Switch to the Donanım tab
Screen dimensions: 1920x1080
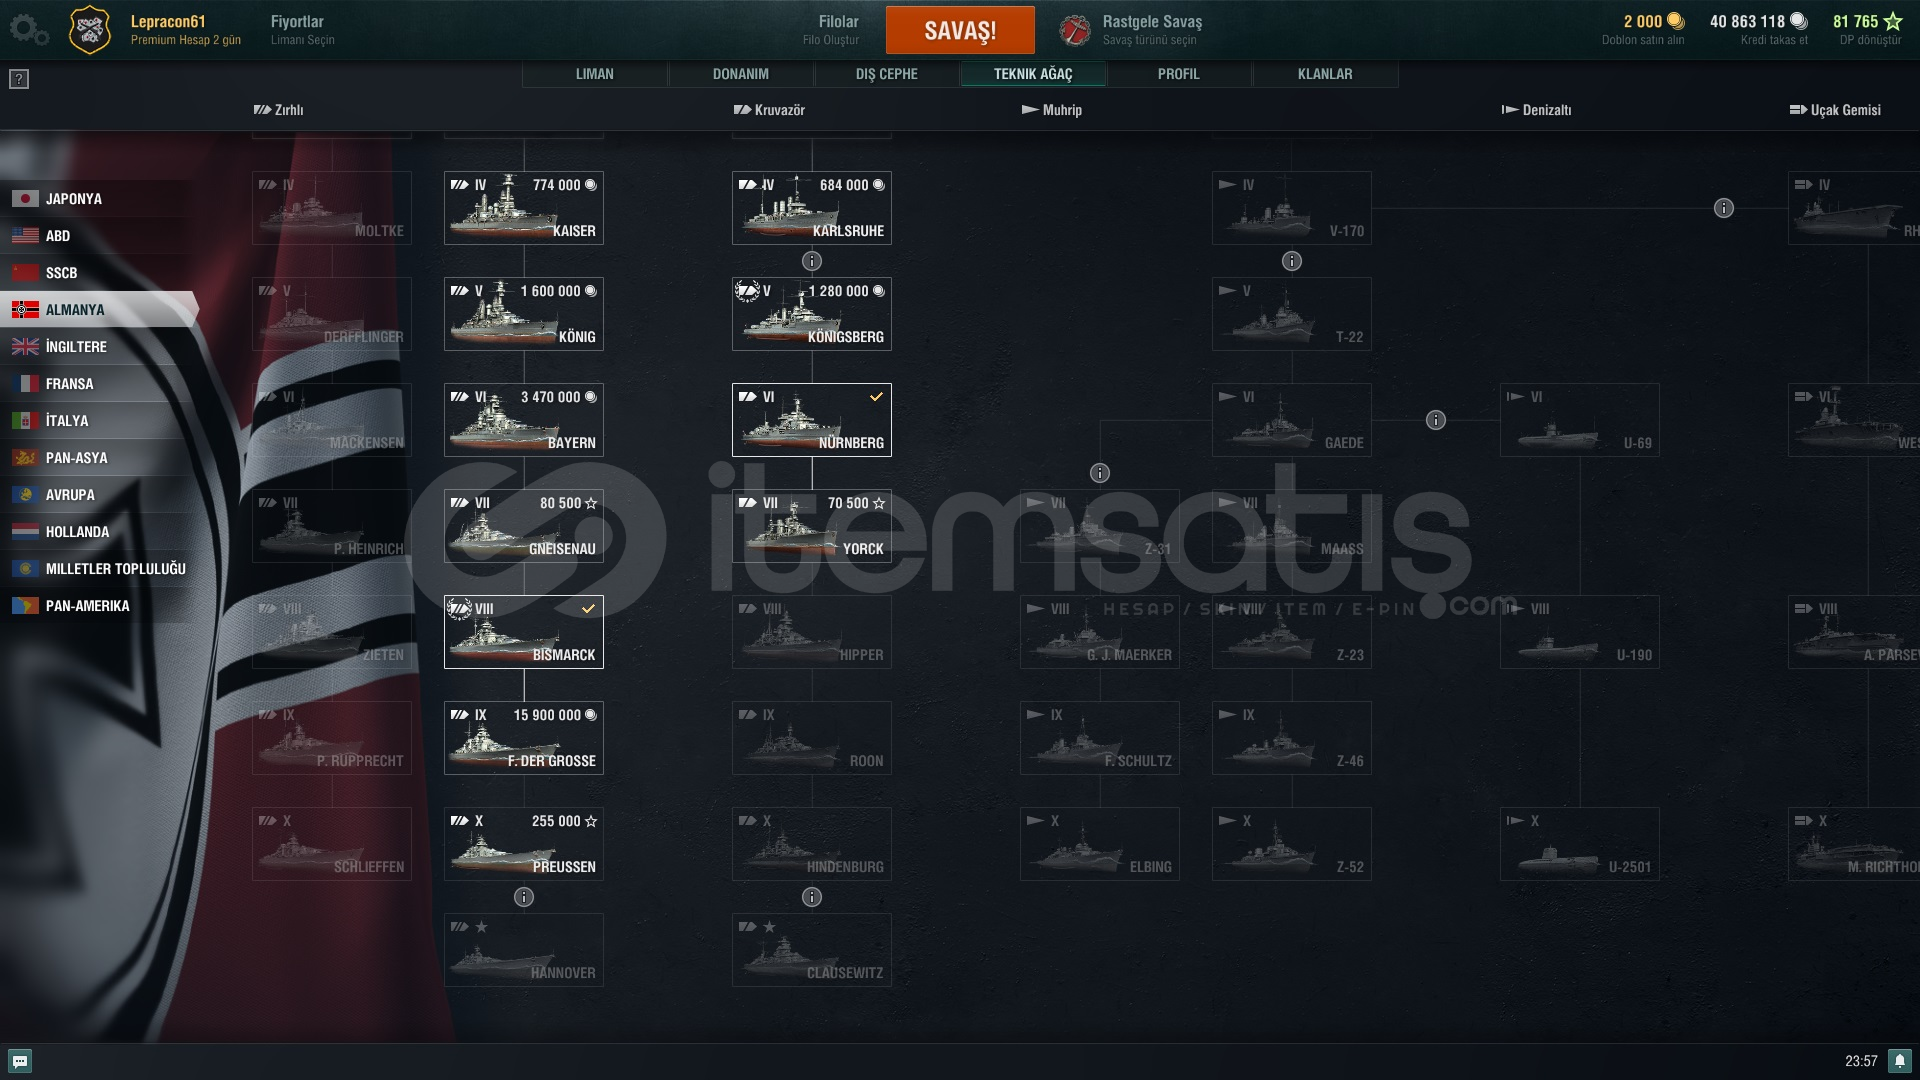[x=741, y=74]
